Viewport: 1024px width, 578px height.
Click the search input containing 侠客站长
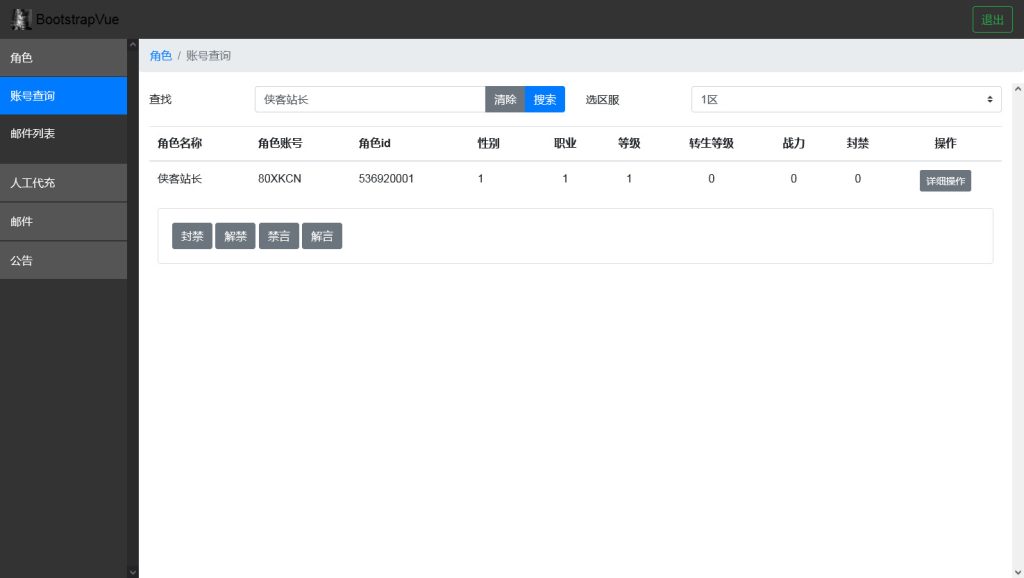pyautogui.click(x=370, y=99)
